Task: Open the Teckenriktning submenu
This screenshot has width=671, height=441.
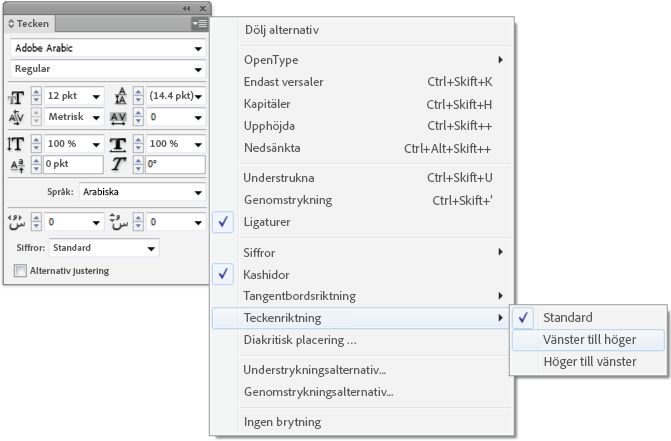Action: pos(362,318)
